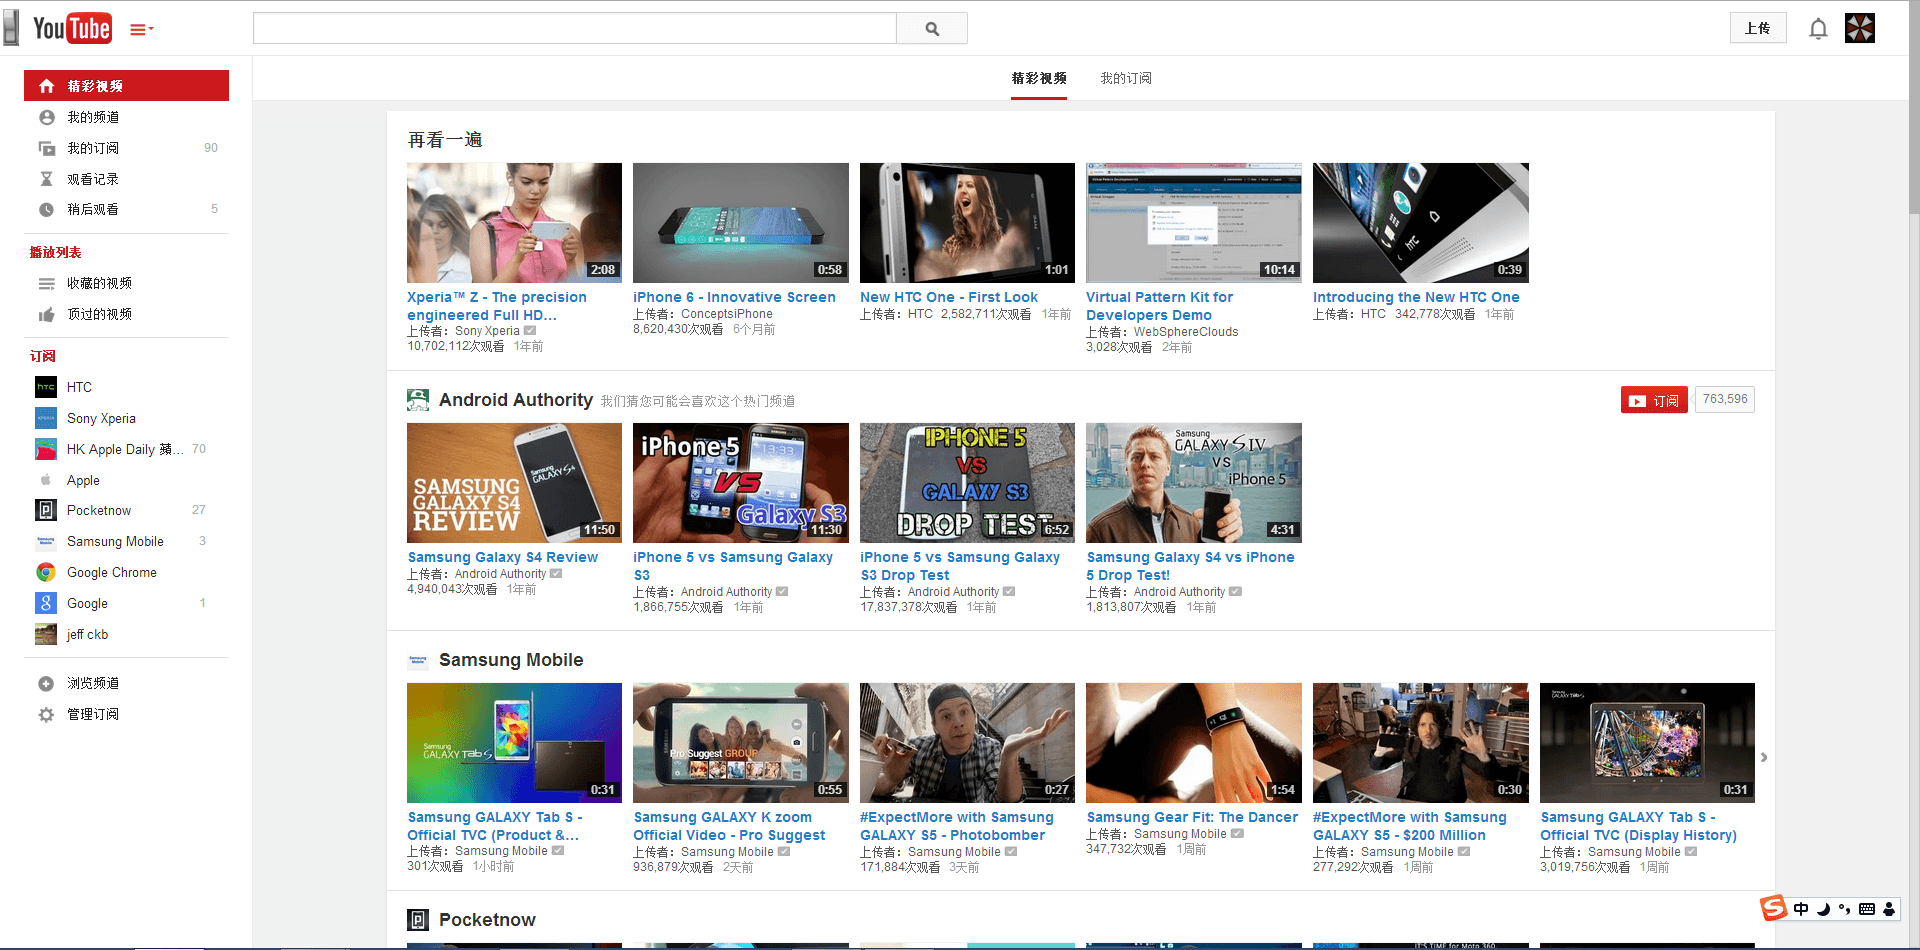The width and height of the screenshot is (1920, 950).
Task: Open jeff ckb subscription in sidebar
Action: click(126, 634)
